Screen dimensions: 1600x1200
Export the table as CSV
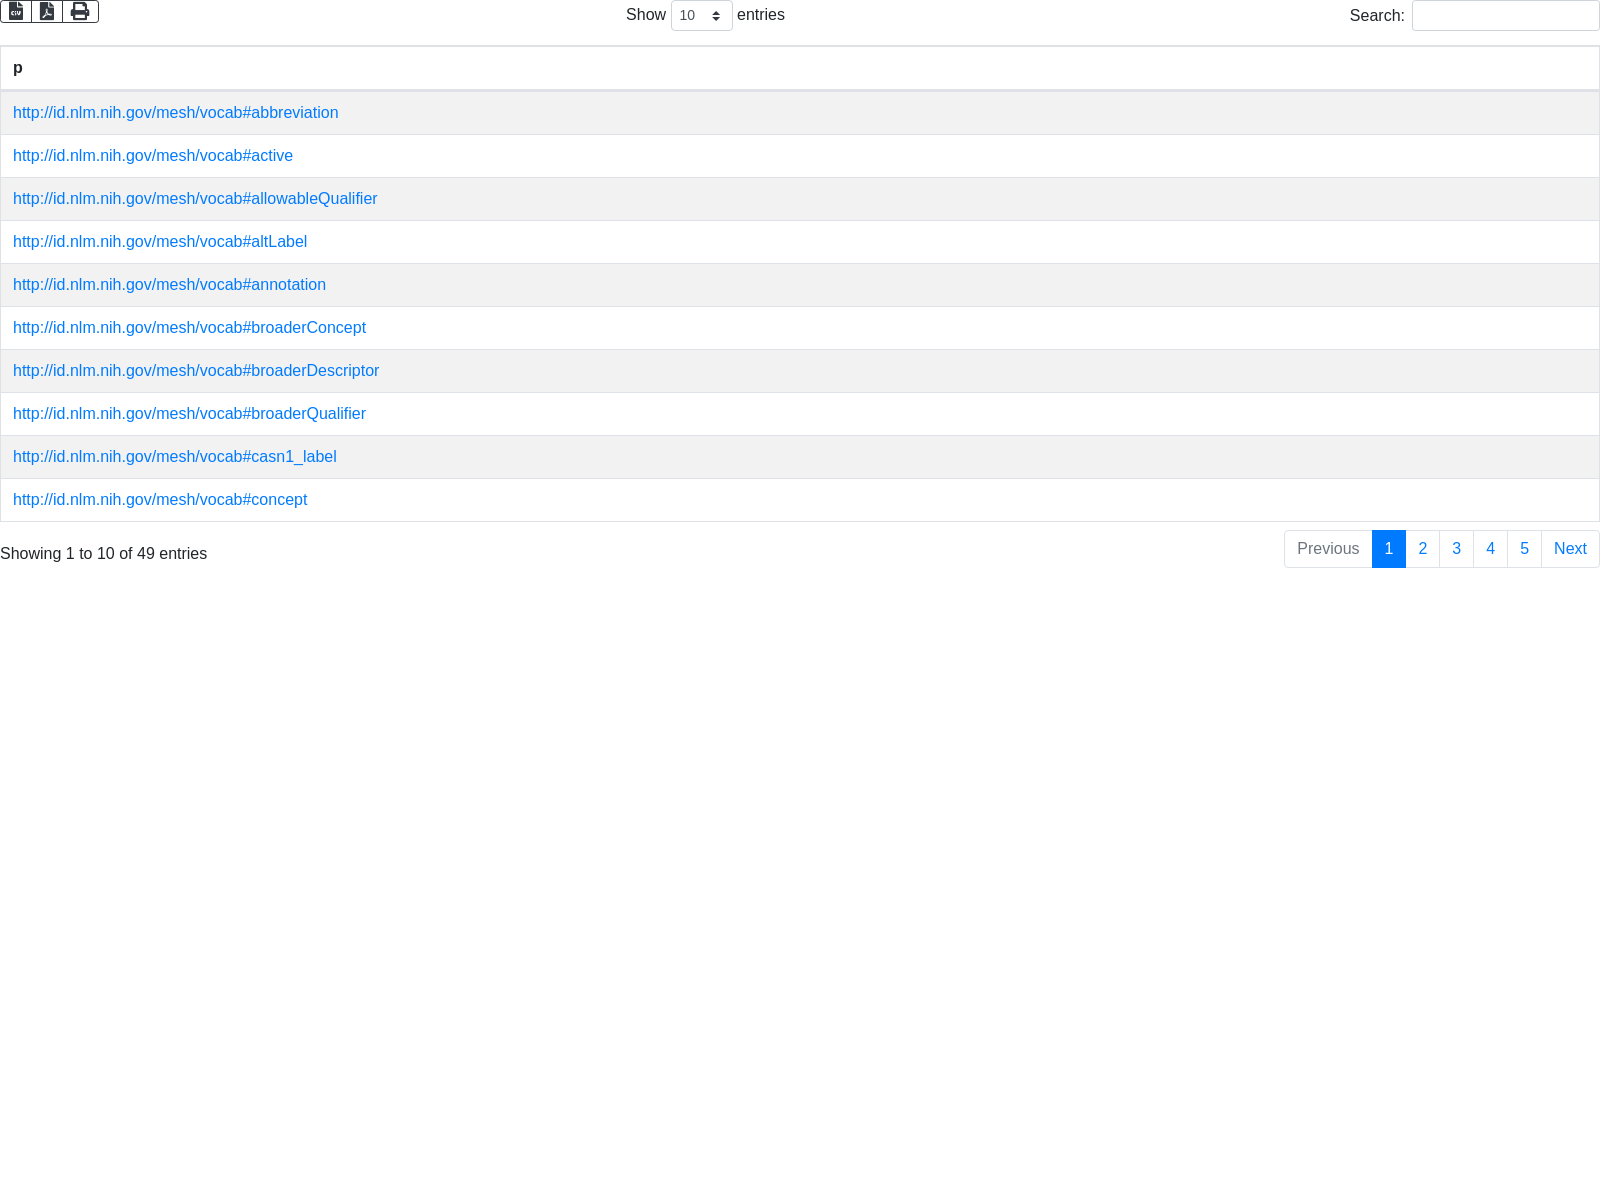tap(16, 11)
